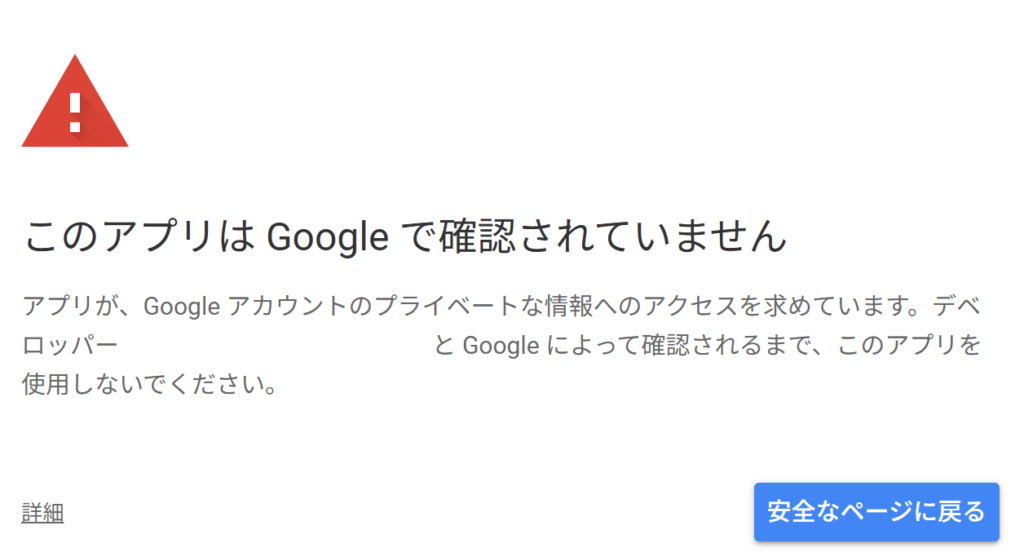
Task: Click the word Google in the heading
Action: pyautogui.click(x=327, y=236)
